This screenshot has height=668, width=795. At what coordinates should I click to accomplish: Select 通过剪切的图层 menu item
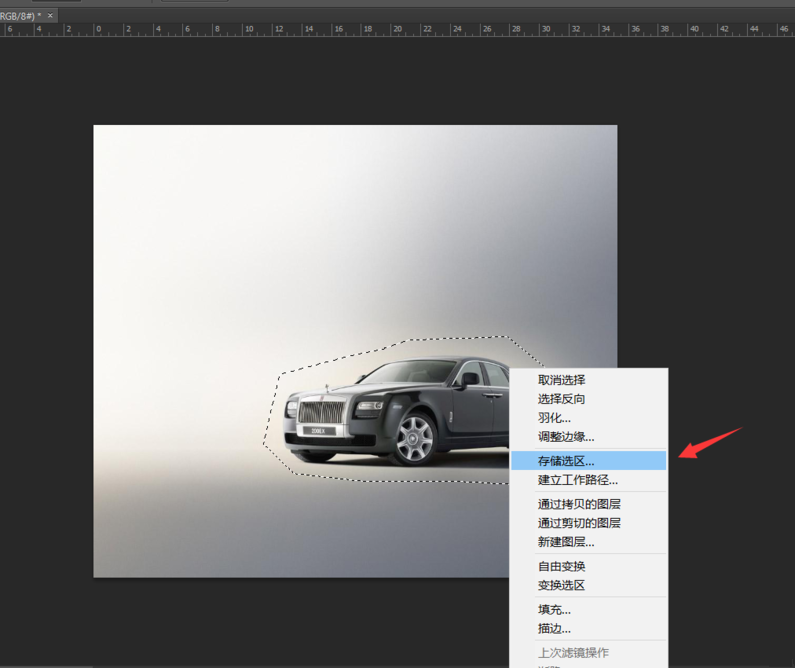[579, 523]
